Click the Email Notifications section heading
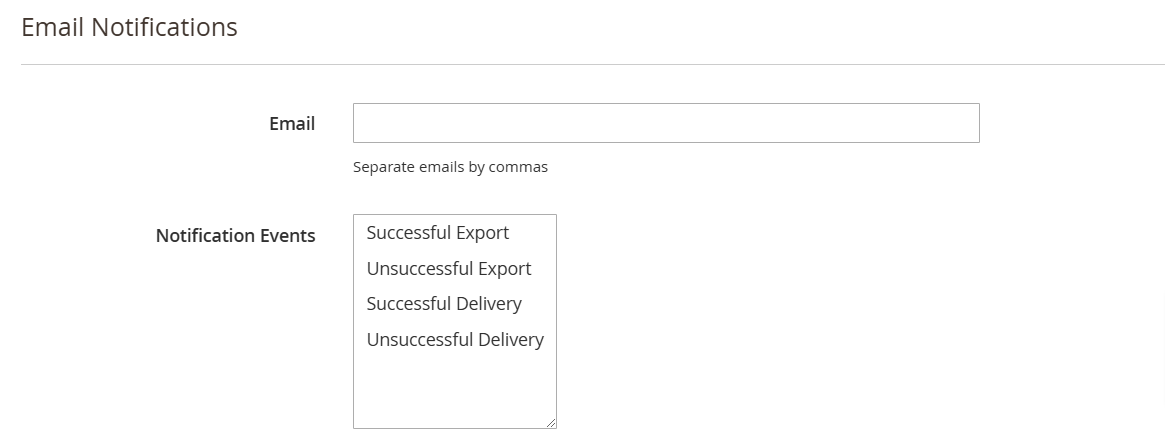The height and width of the screenshot is (437, 1165). pyautogui.click(x=129, y=28)
